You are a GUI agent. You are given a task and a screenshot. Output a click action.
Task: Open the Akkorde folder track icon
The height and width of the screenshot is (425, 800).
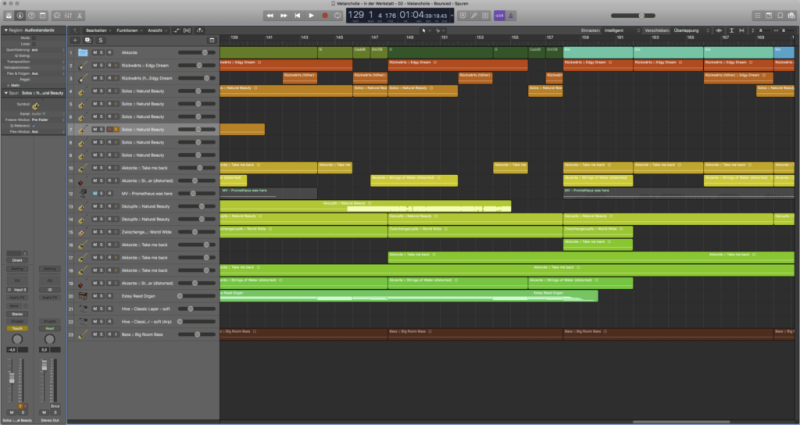pos(83,53)
